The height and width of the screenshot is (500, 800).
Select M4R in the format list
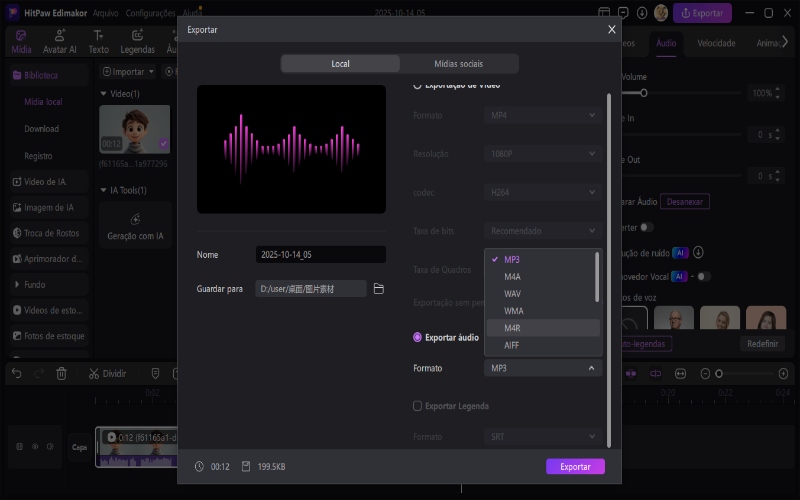pos(512,327)
